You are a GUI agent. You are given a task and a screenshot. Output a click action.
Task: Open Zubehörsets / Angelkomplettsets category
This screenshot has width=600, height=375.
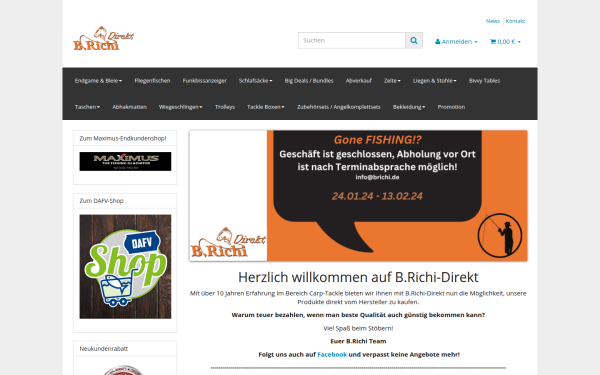(x=339, y=107)
